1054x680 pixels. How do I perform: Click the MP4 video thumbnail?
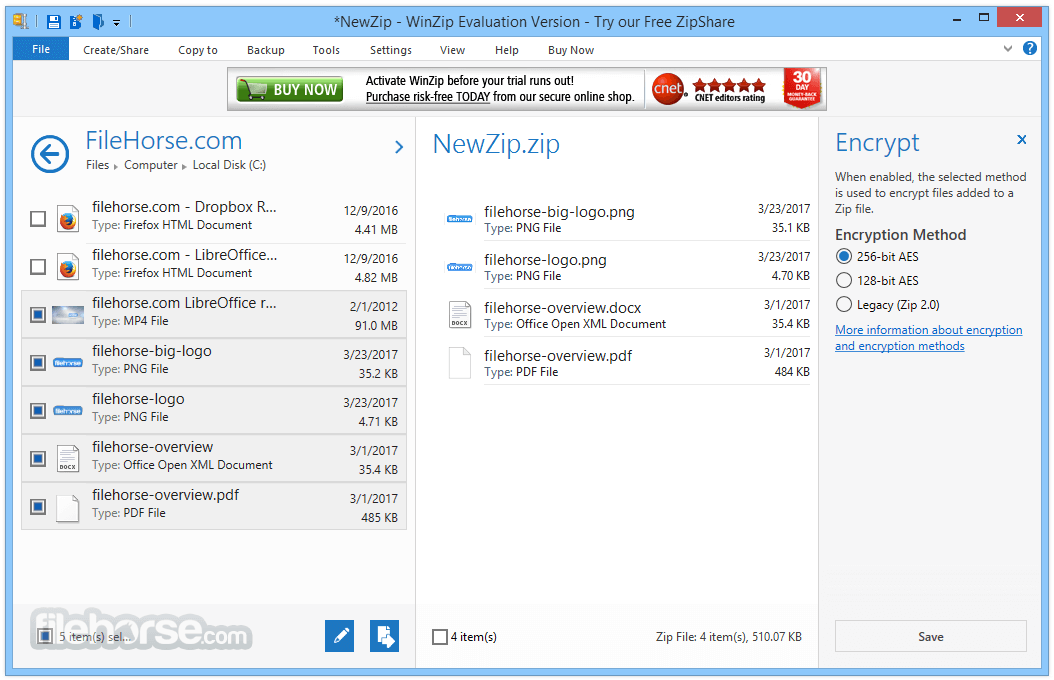coord(68,314)
